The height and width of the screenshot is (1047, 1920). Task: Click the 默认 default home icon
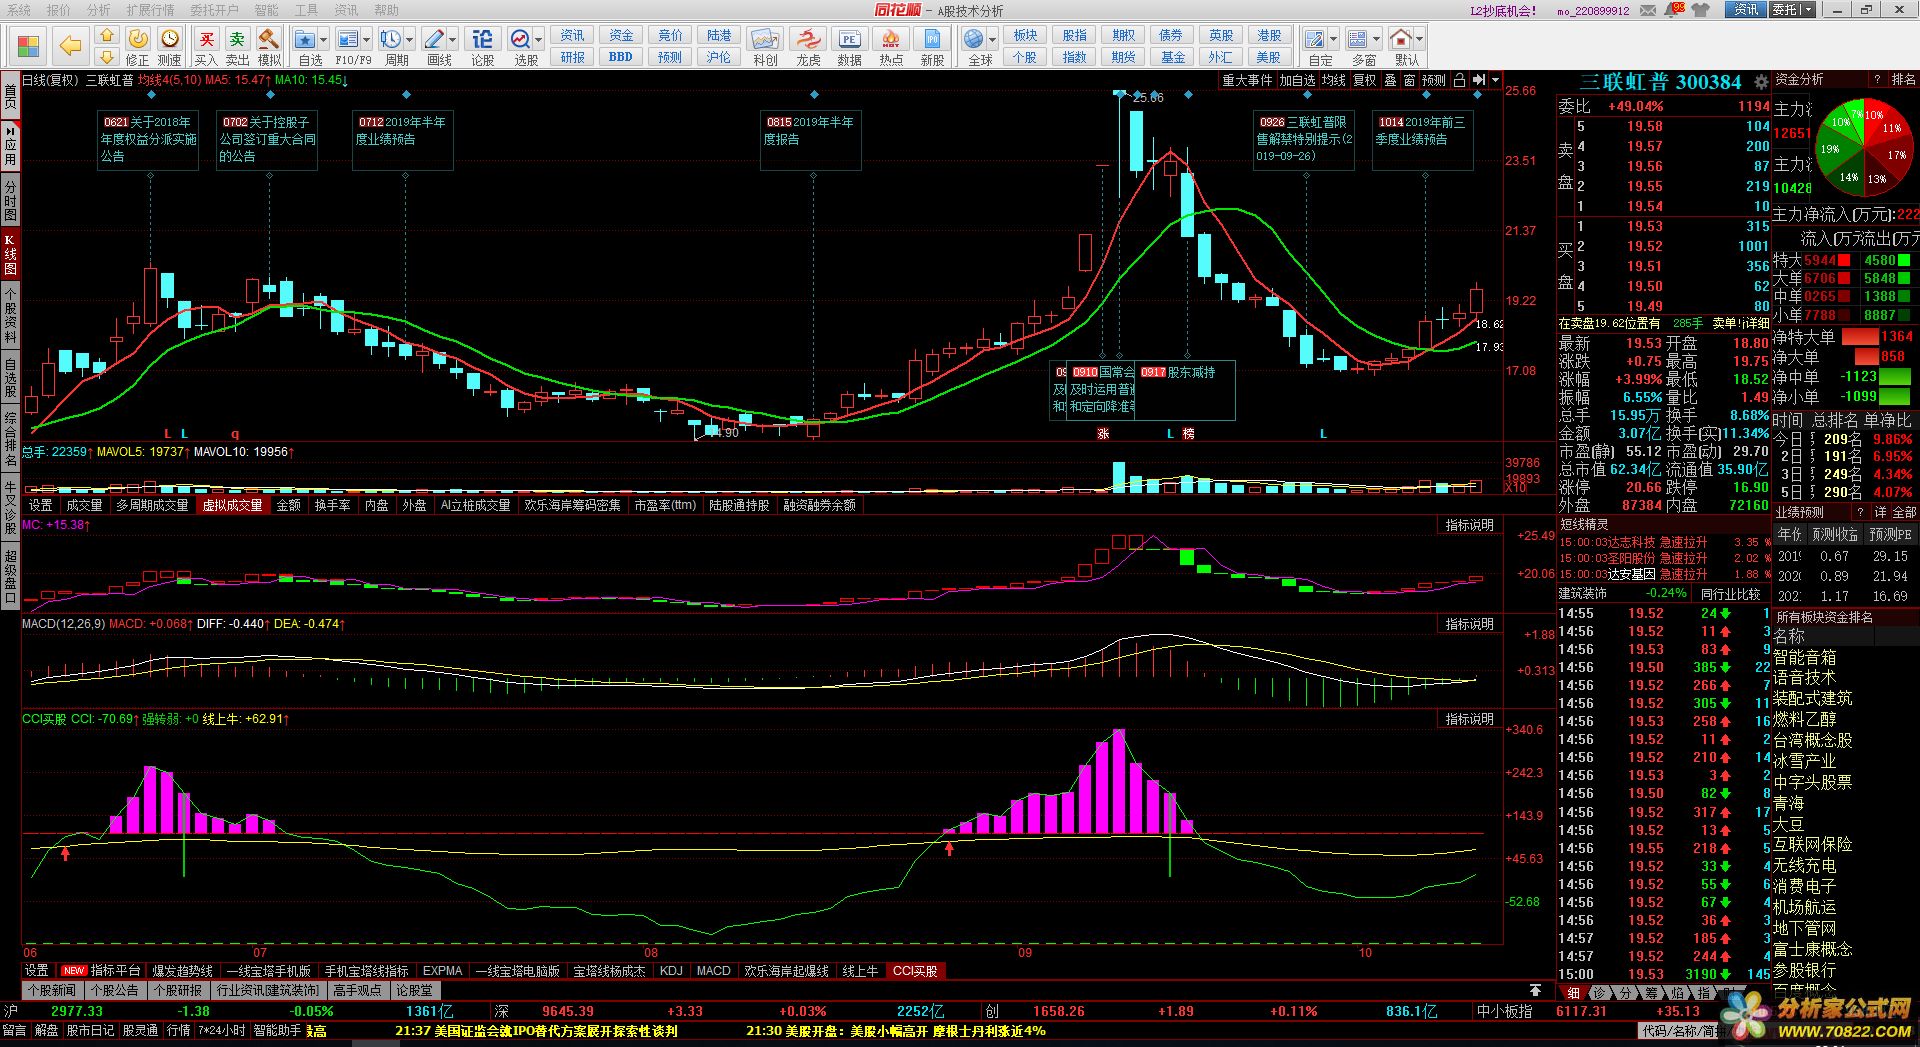coord(1401,39)
